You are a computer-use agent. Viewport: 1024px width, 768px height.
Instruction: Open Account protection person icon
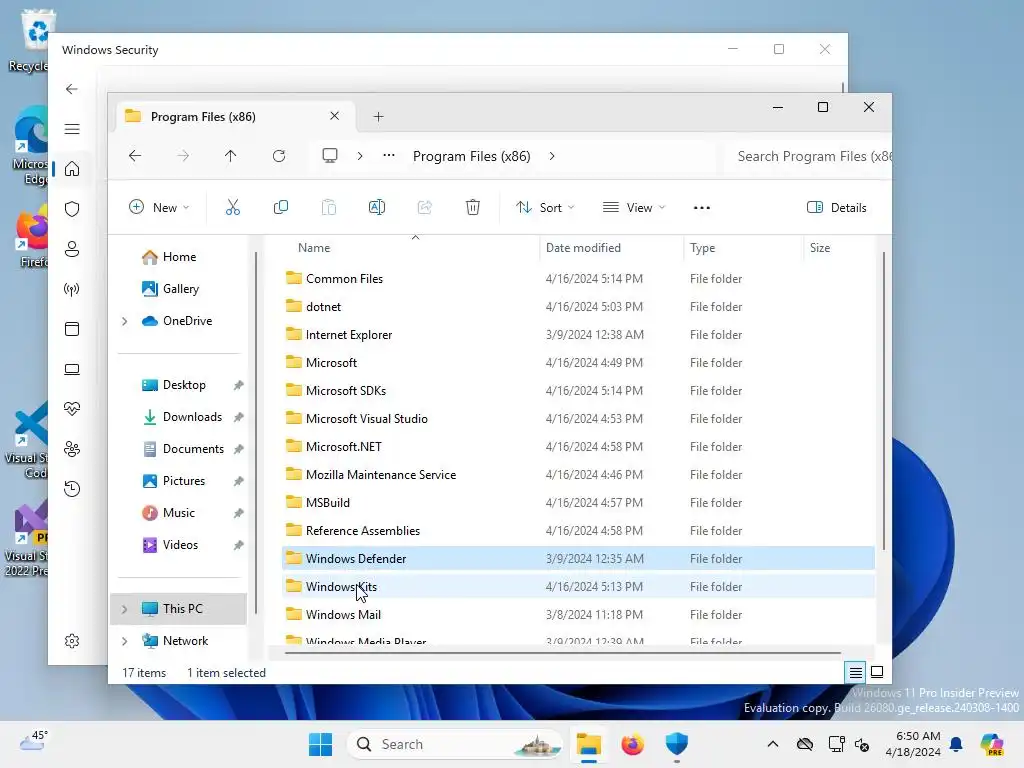(72, 249)
